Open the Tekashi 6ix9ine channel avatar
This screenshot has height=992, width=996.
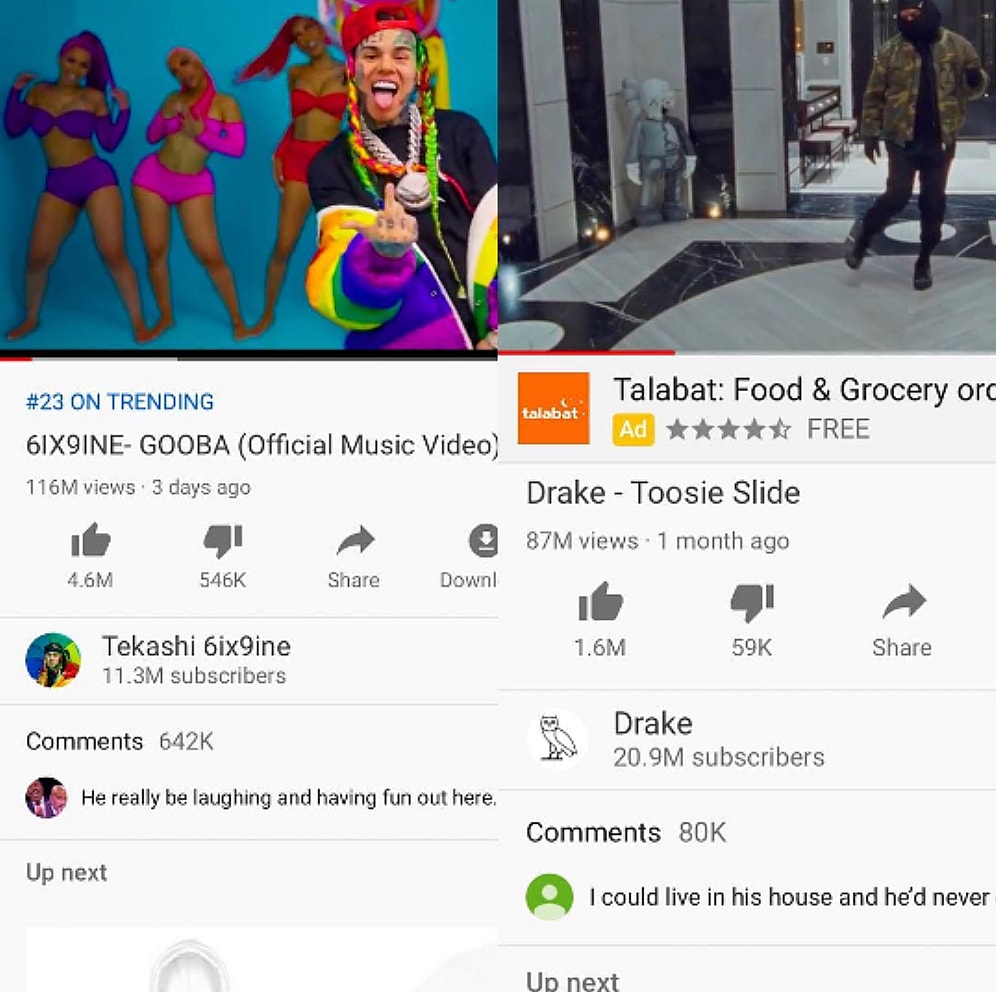pos(53,660)
